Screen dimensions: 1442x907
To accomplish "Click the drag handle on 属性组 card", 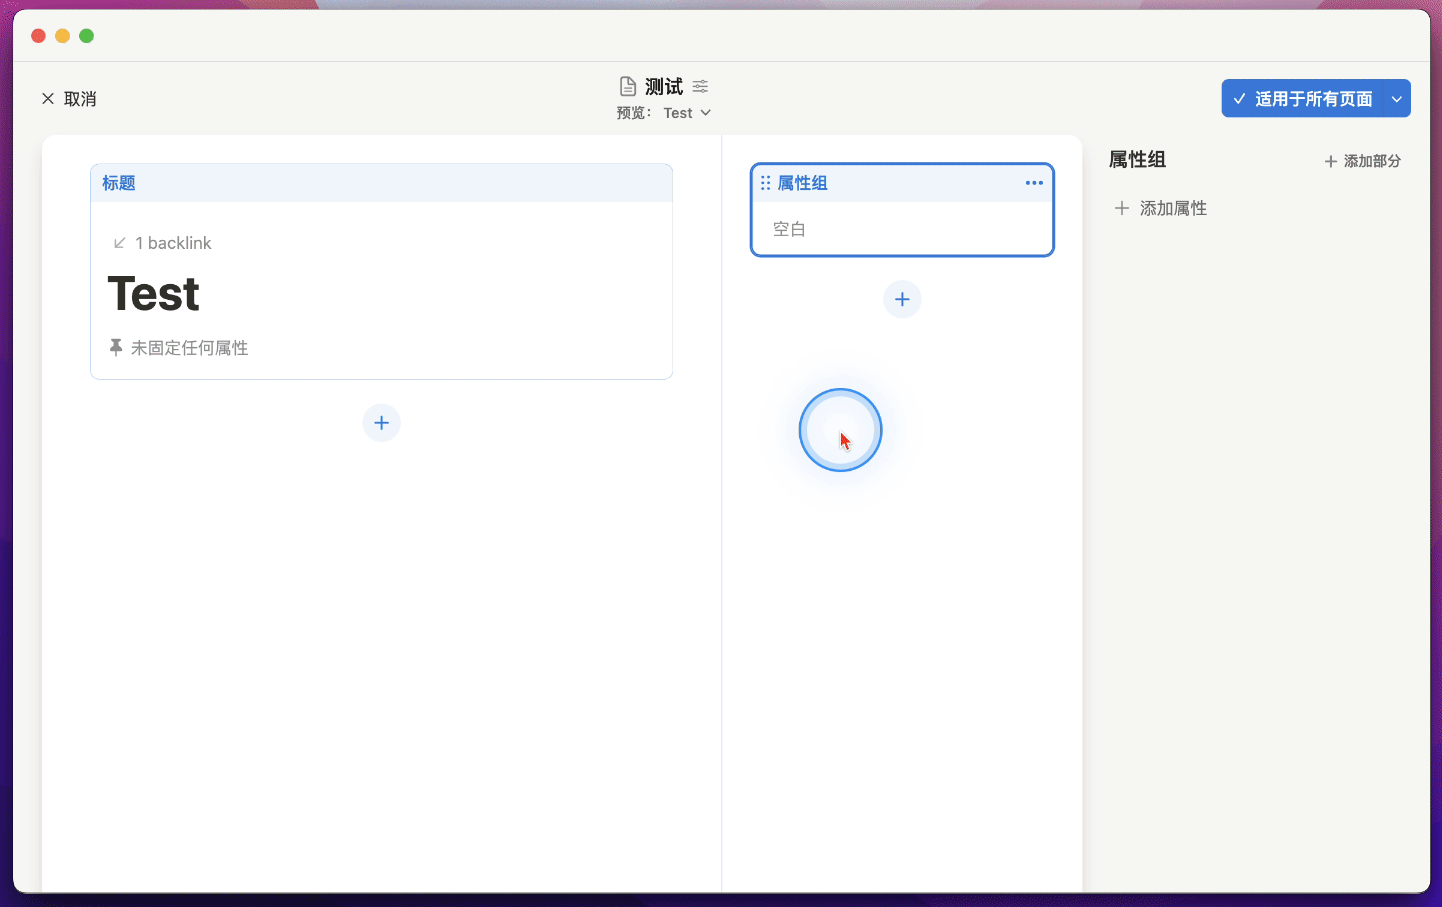I will coord(765,183).
